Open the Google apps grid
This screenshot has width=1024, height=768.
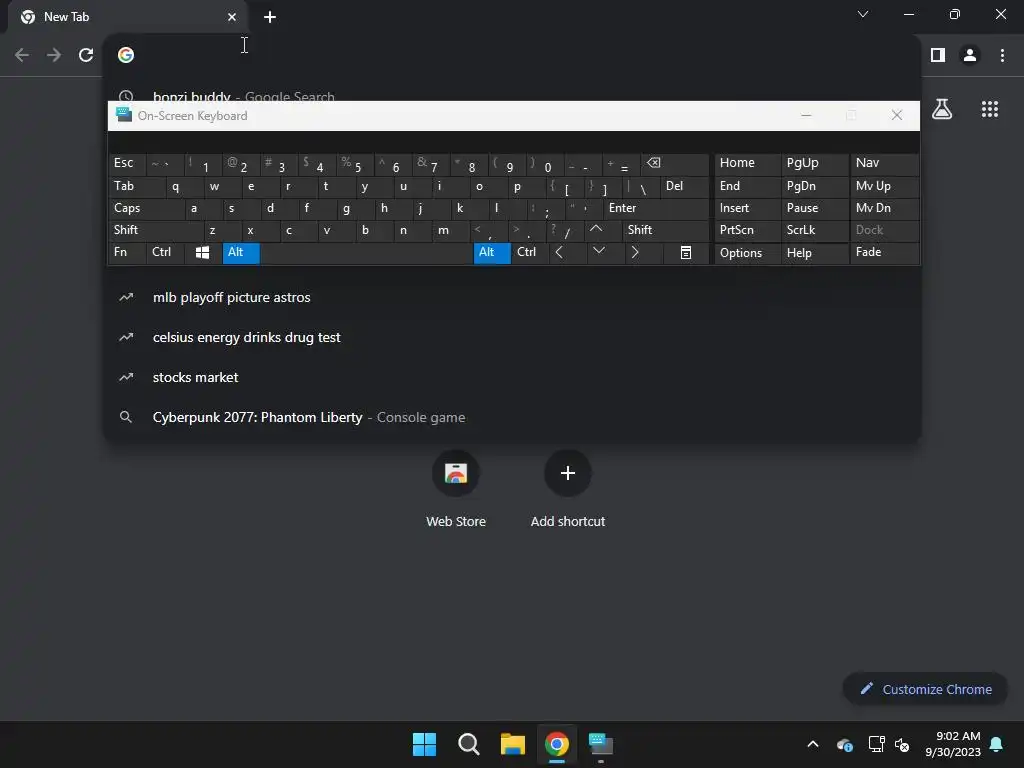pyautogui.click(x=990, y=109)
